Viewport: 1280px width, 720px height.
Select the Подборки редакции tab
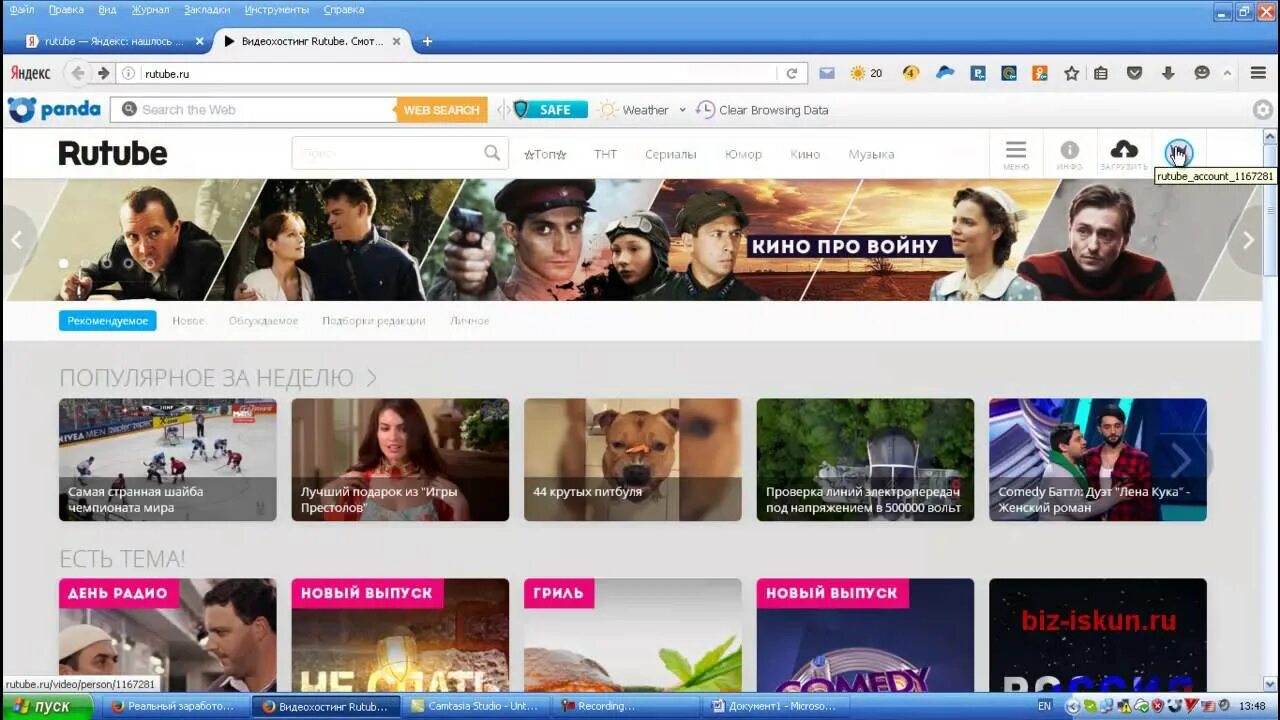374,321
